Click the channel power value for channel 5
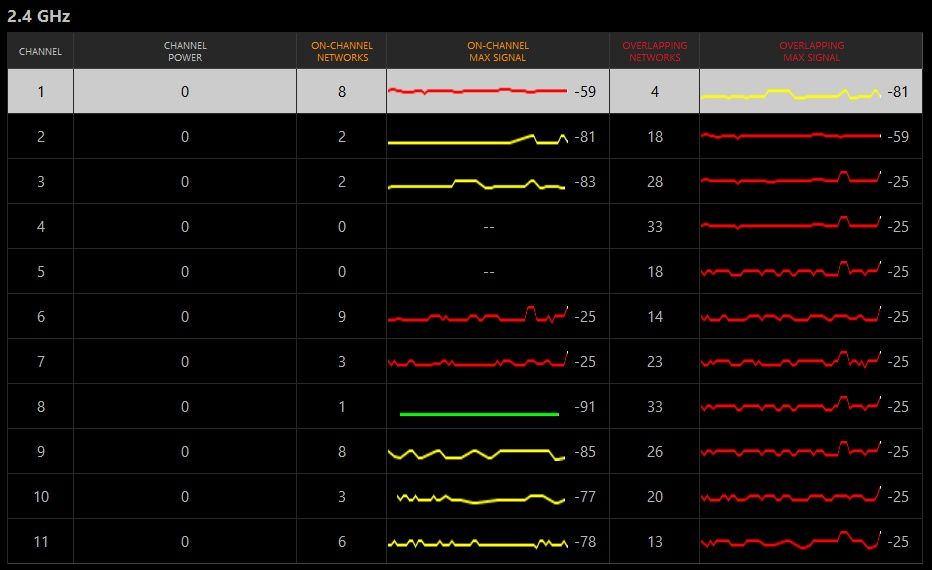This screenshot has width=932, height=570. point(185,272)
